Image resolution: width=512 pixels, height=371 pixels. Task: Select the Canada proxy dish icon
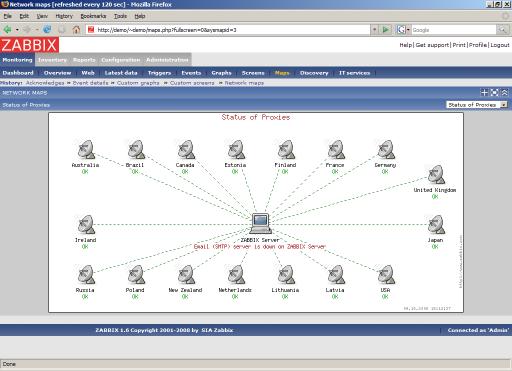[186, 150]
